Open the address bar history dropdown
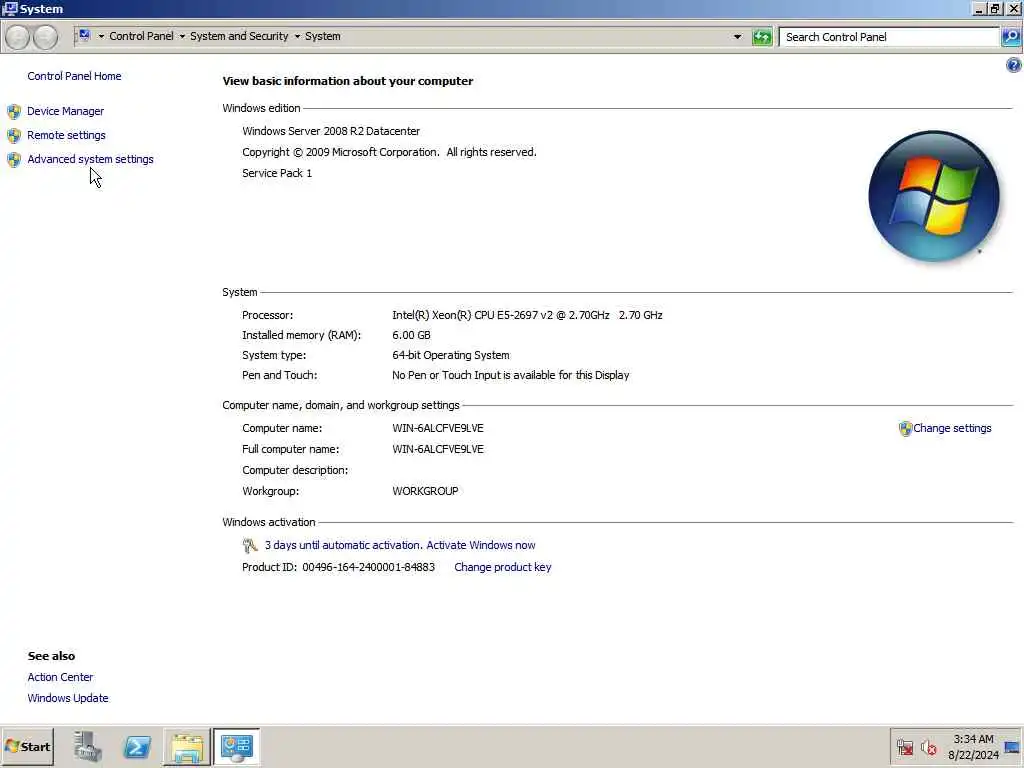 [737, 37]
